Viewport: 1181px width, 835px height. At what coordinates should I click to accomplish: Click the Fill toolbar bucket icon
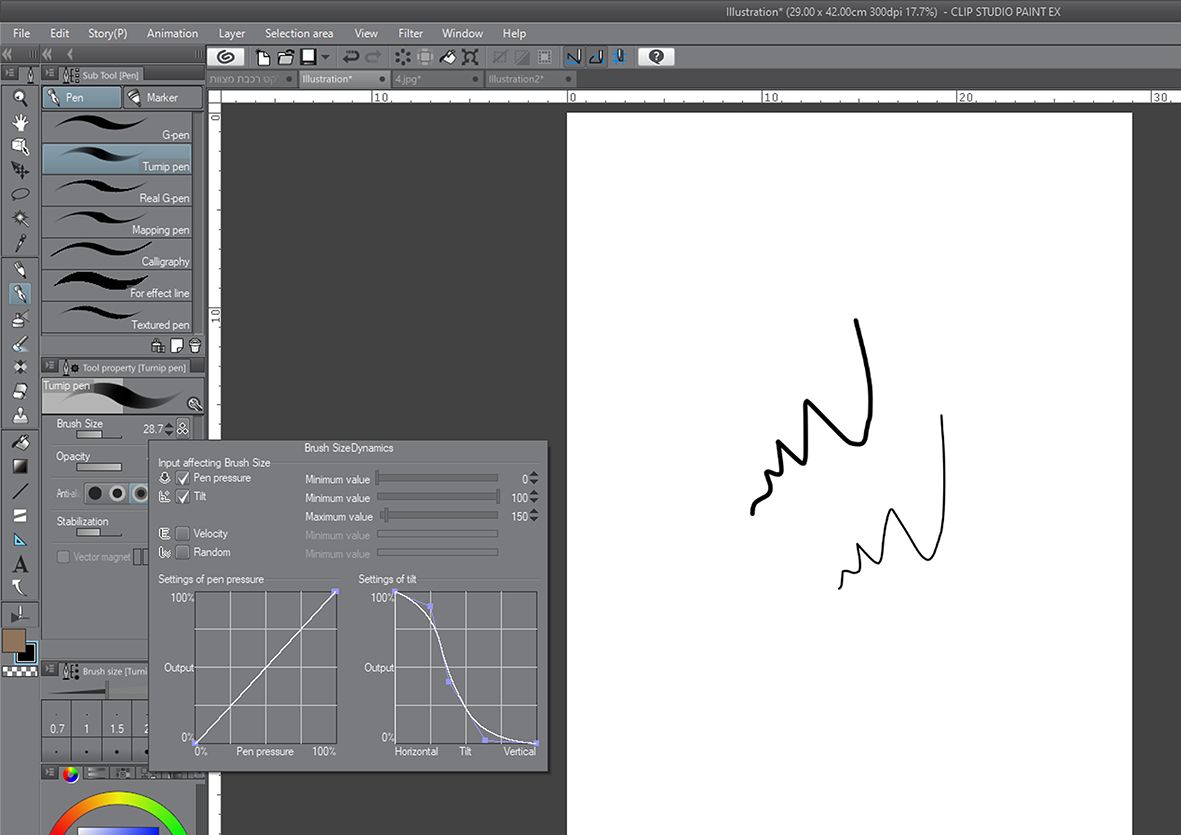(447, 57)
